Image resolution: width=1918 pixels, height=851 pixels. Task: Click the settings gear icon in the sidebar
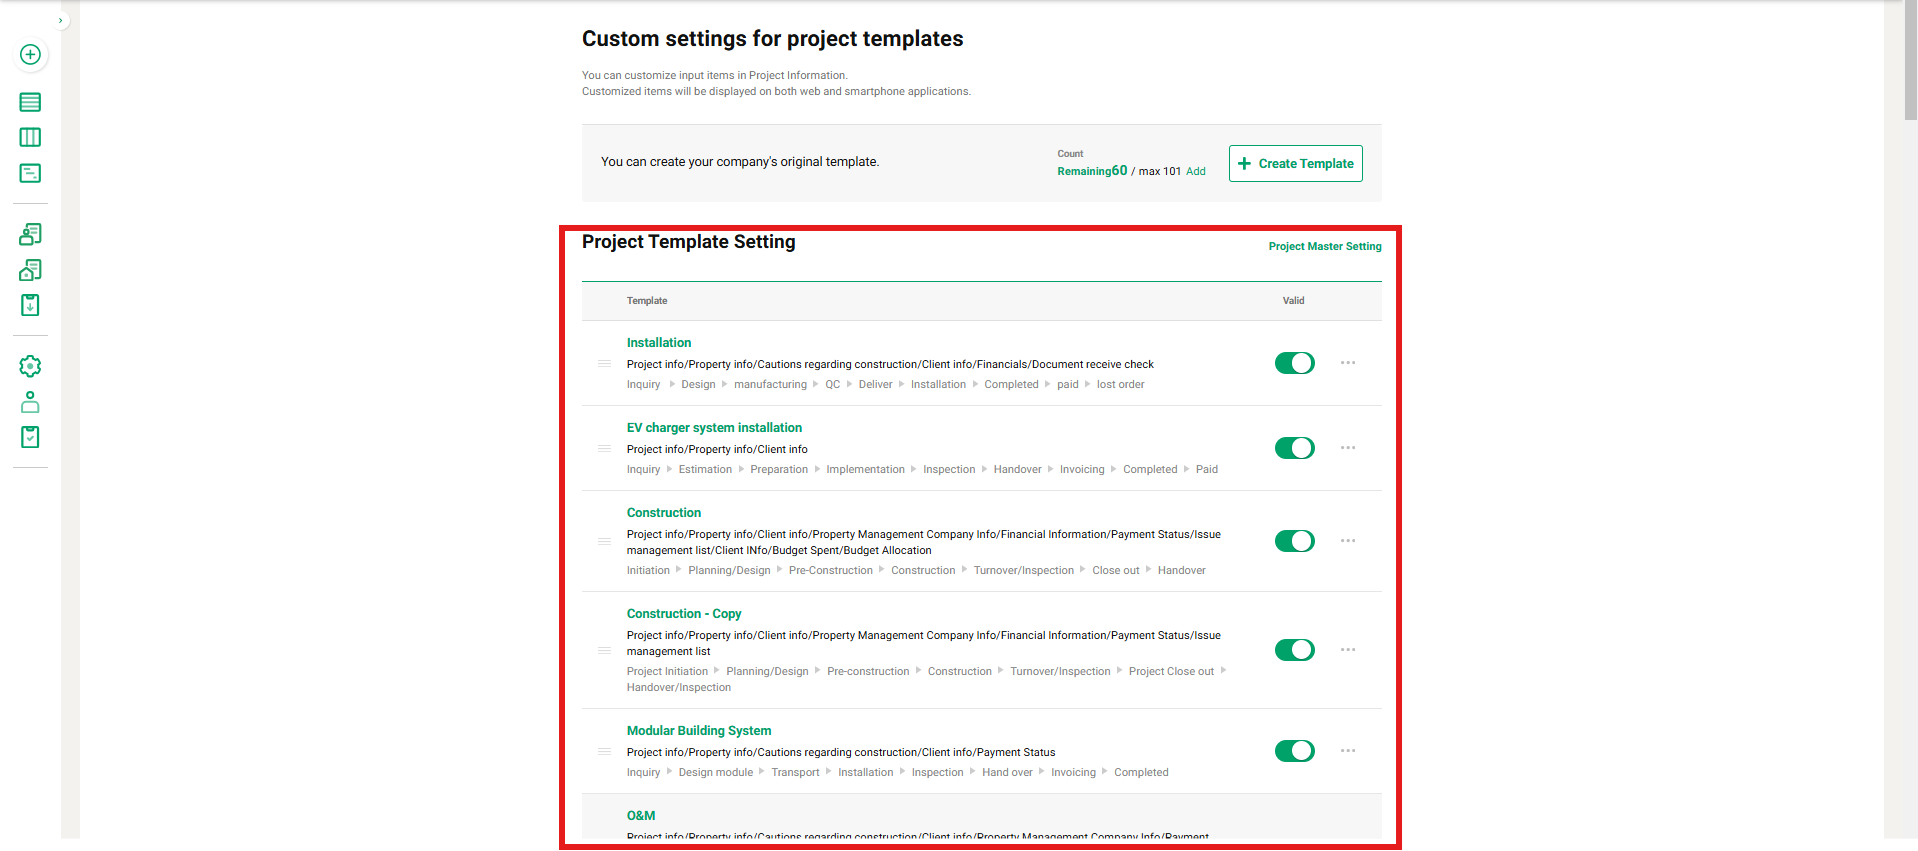[31, 366]
